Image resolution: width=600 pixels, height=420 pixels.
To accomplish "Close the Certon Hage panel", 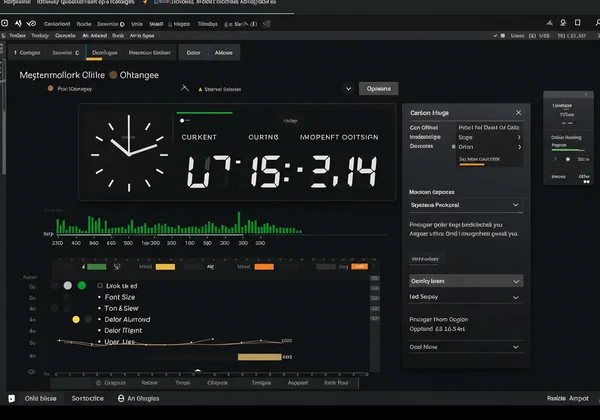I will (518, 112).
